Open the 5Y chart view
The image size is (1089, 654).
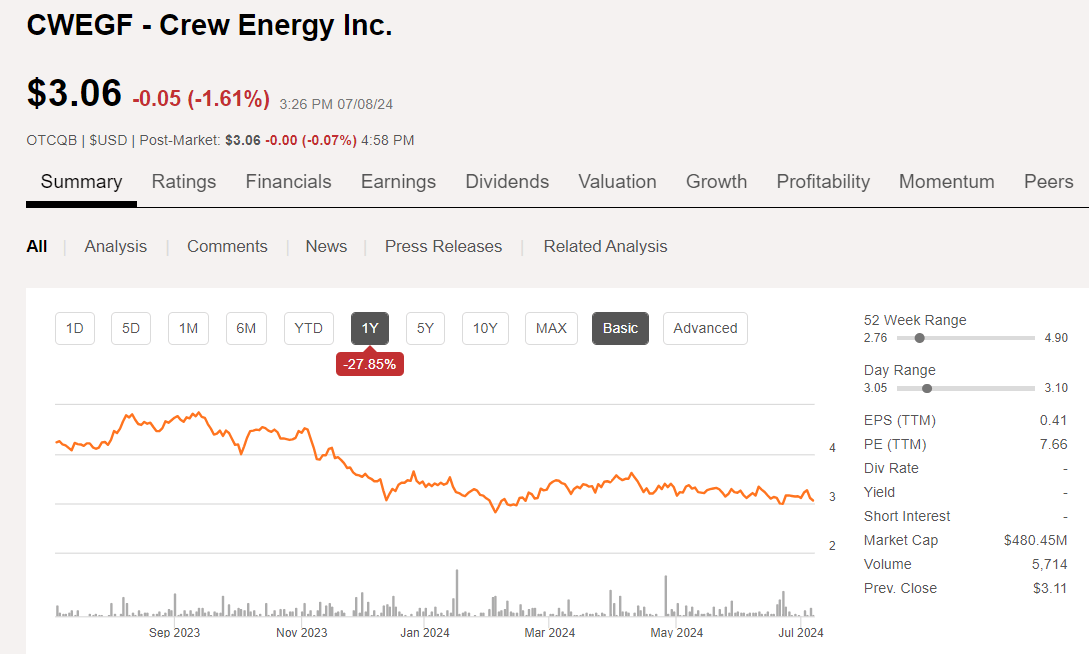coord(425,328)
